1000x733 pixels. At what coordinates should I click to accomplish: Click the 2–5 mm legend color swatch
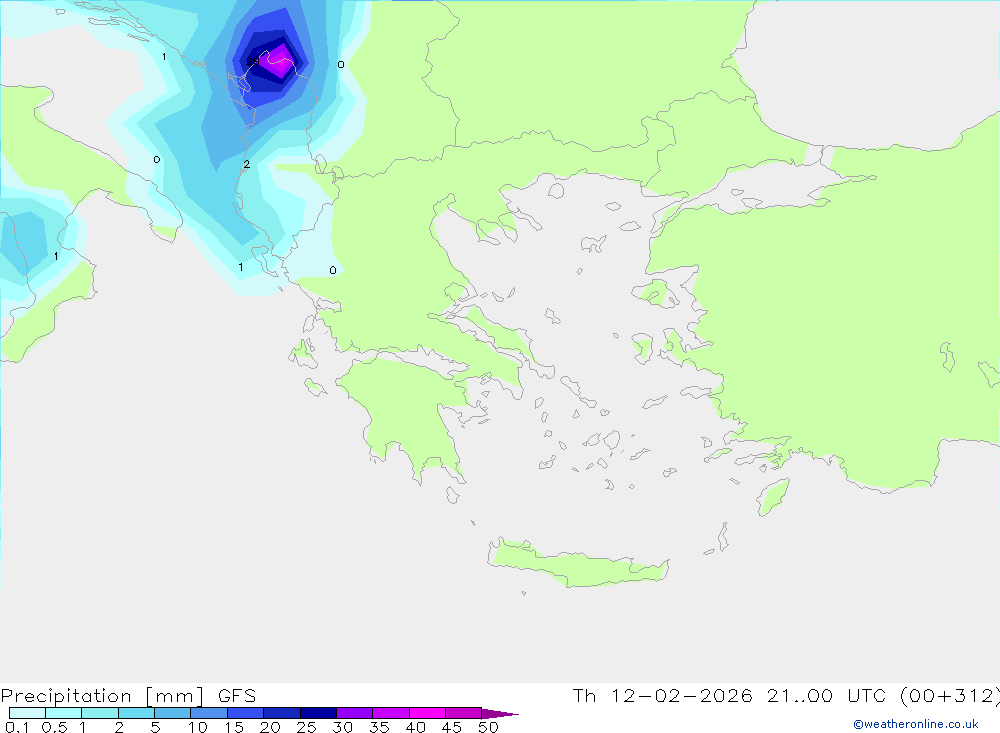pos(136,713)
